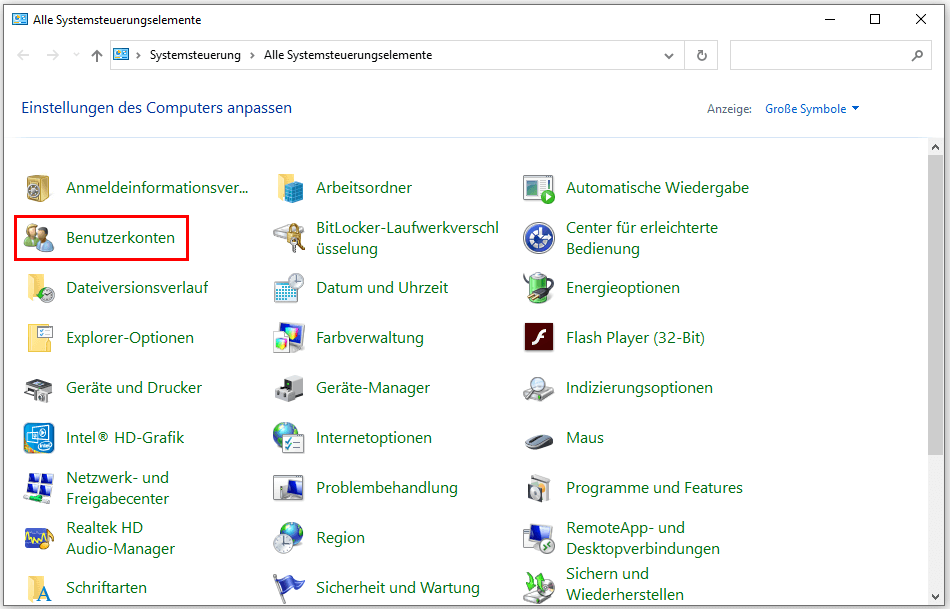The width and height of the screenshot is (950, 609).
Task: Open the recent locations chevron
Action: tap(77, 56)
